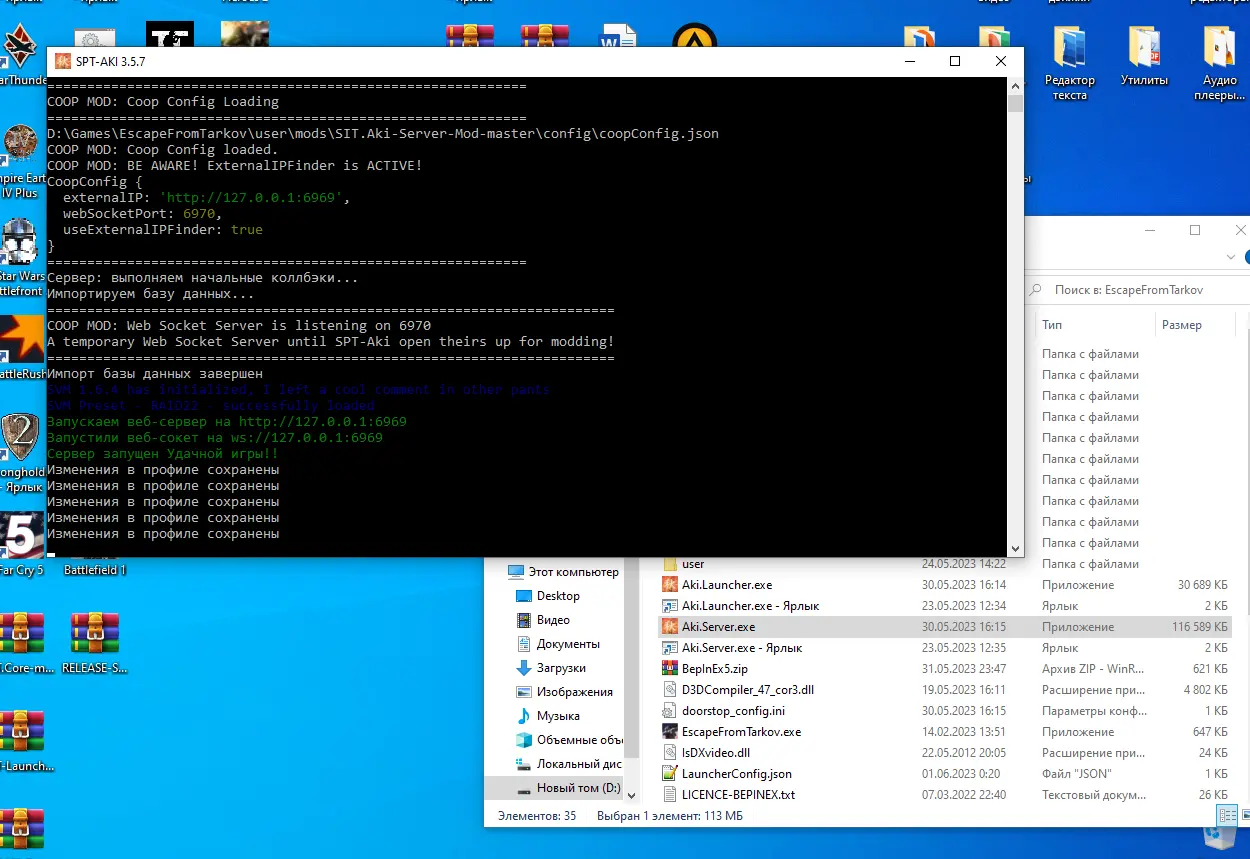Open Изображения in the navigation pane

coord(564,692)
